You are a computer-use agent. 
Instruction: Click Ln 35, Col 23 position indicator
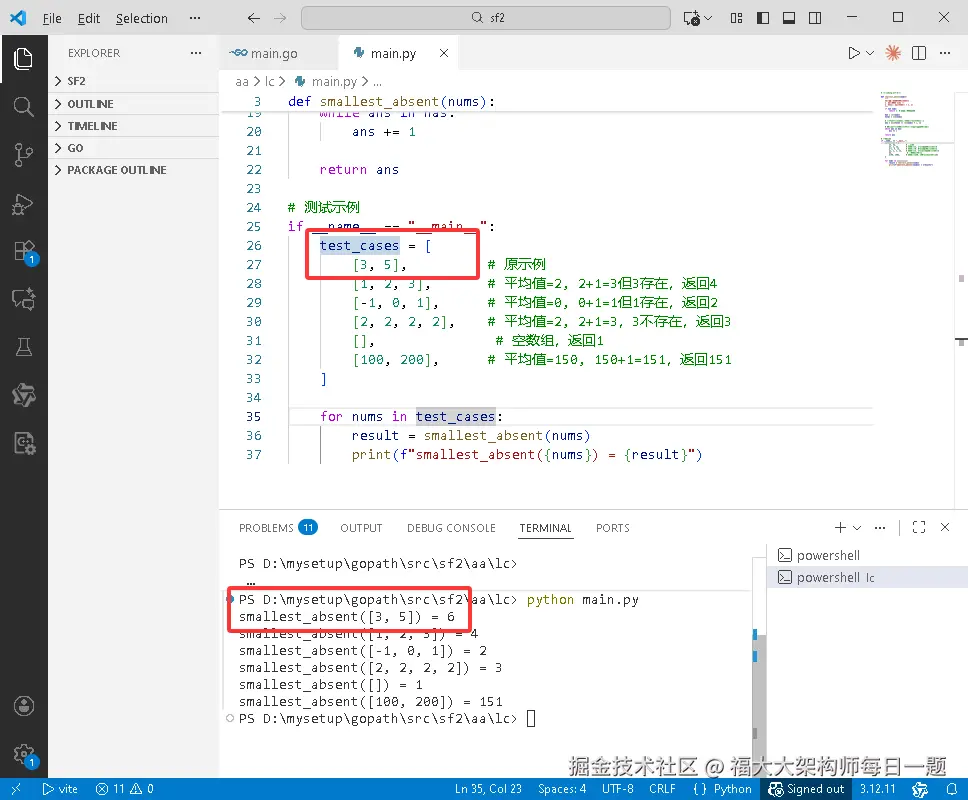pos(488,789)
